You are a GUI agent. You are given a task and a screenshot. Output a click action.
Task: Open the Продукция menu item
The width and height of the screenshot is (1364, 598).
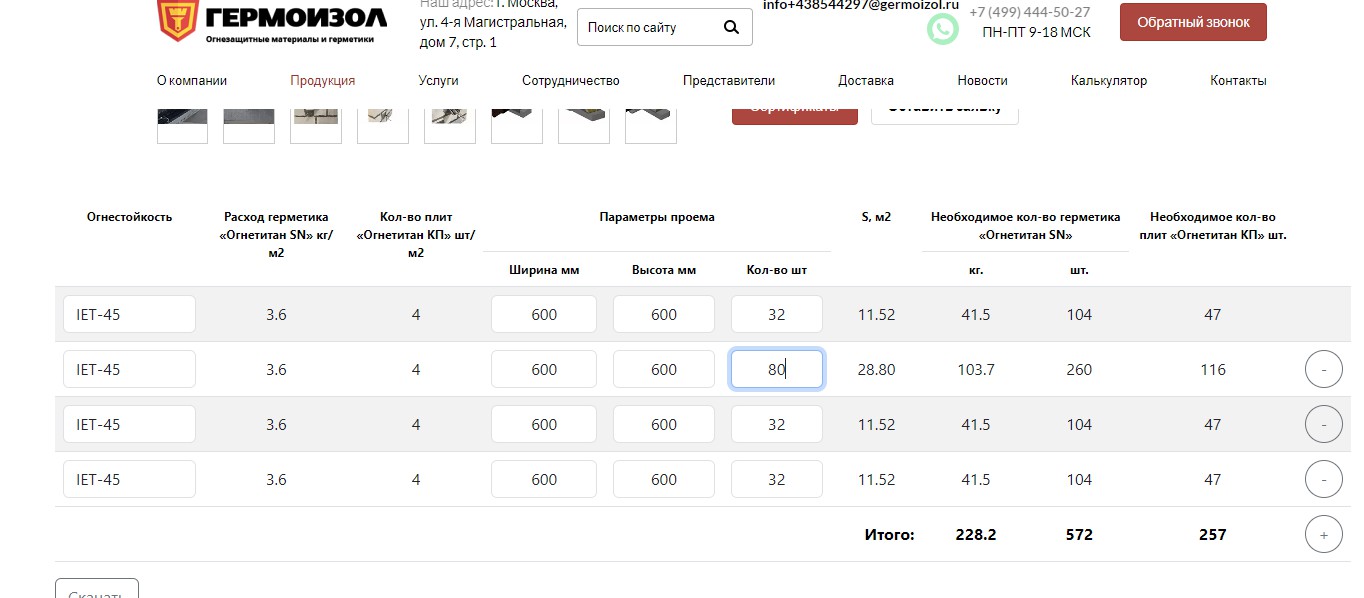point(323,80)
